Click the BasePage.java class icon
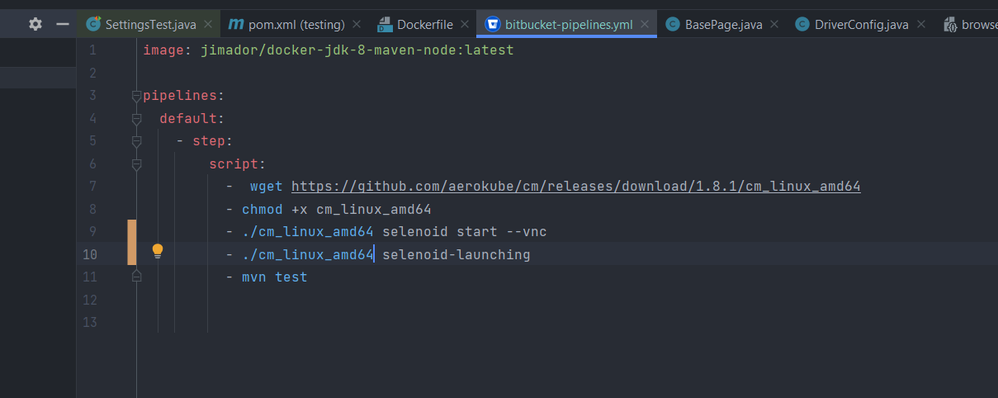Image resolution: width=998 pixels, height=398 pixels. click(672, 24)
